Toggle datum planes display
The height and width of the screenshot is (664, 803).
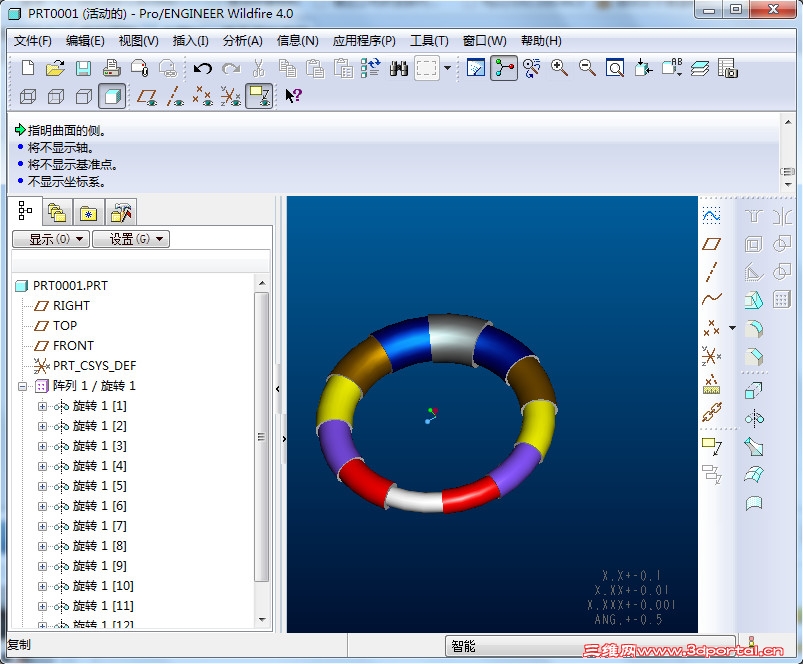147,96
